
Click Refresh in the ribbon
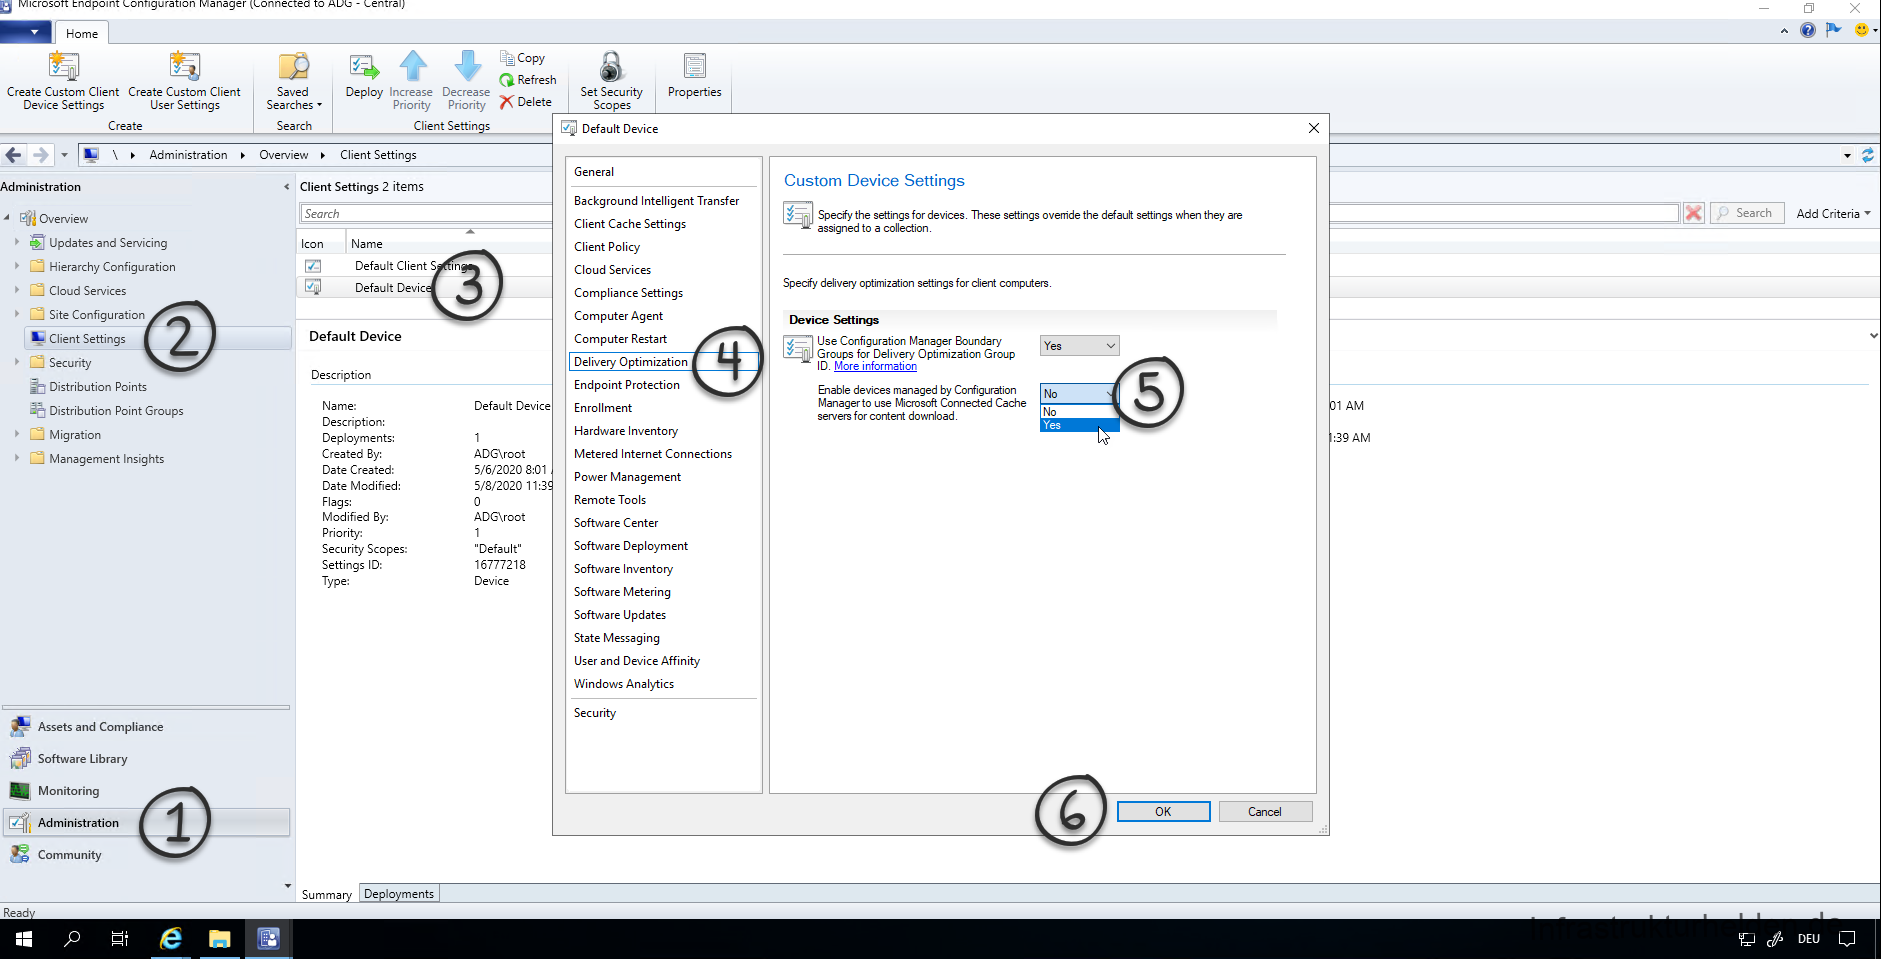(528, 80)
